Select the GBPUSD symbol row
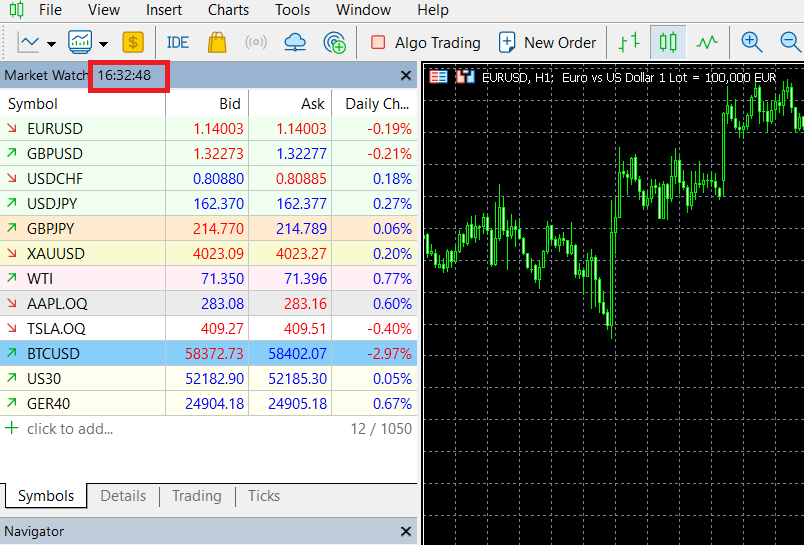Image resolution: width=804 pixels, height=545 pixels. click(208, 154)
